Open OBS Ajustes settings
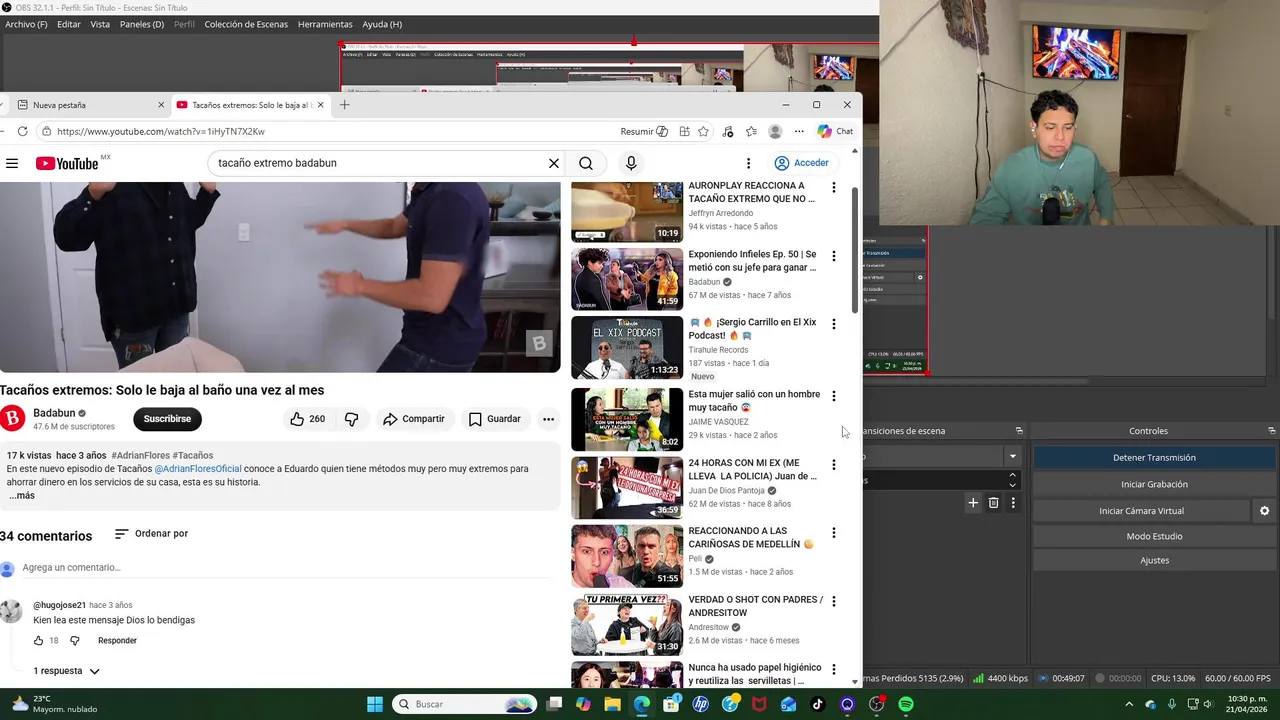Screen dimensions: 1280x720 (x=1154, y=560)
